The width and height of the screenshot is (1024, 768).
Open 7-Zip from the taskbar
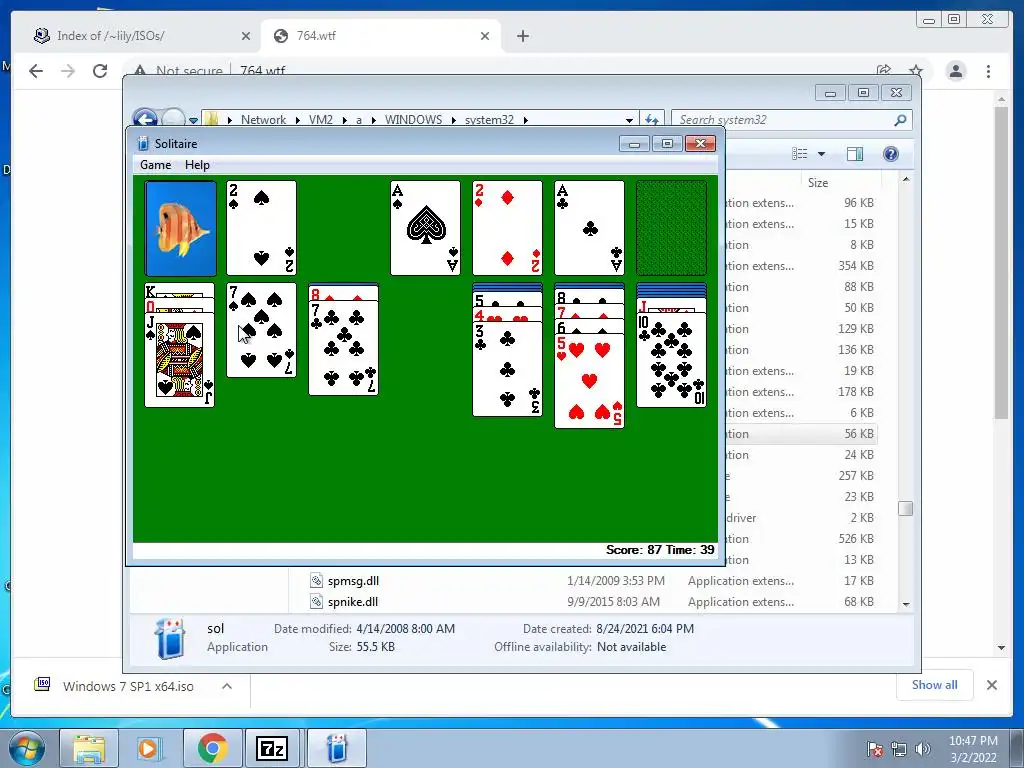[x=272, y=748]
